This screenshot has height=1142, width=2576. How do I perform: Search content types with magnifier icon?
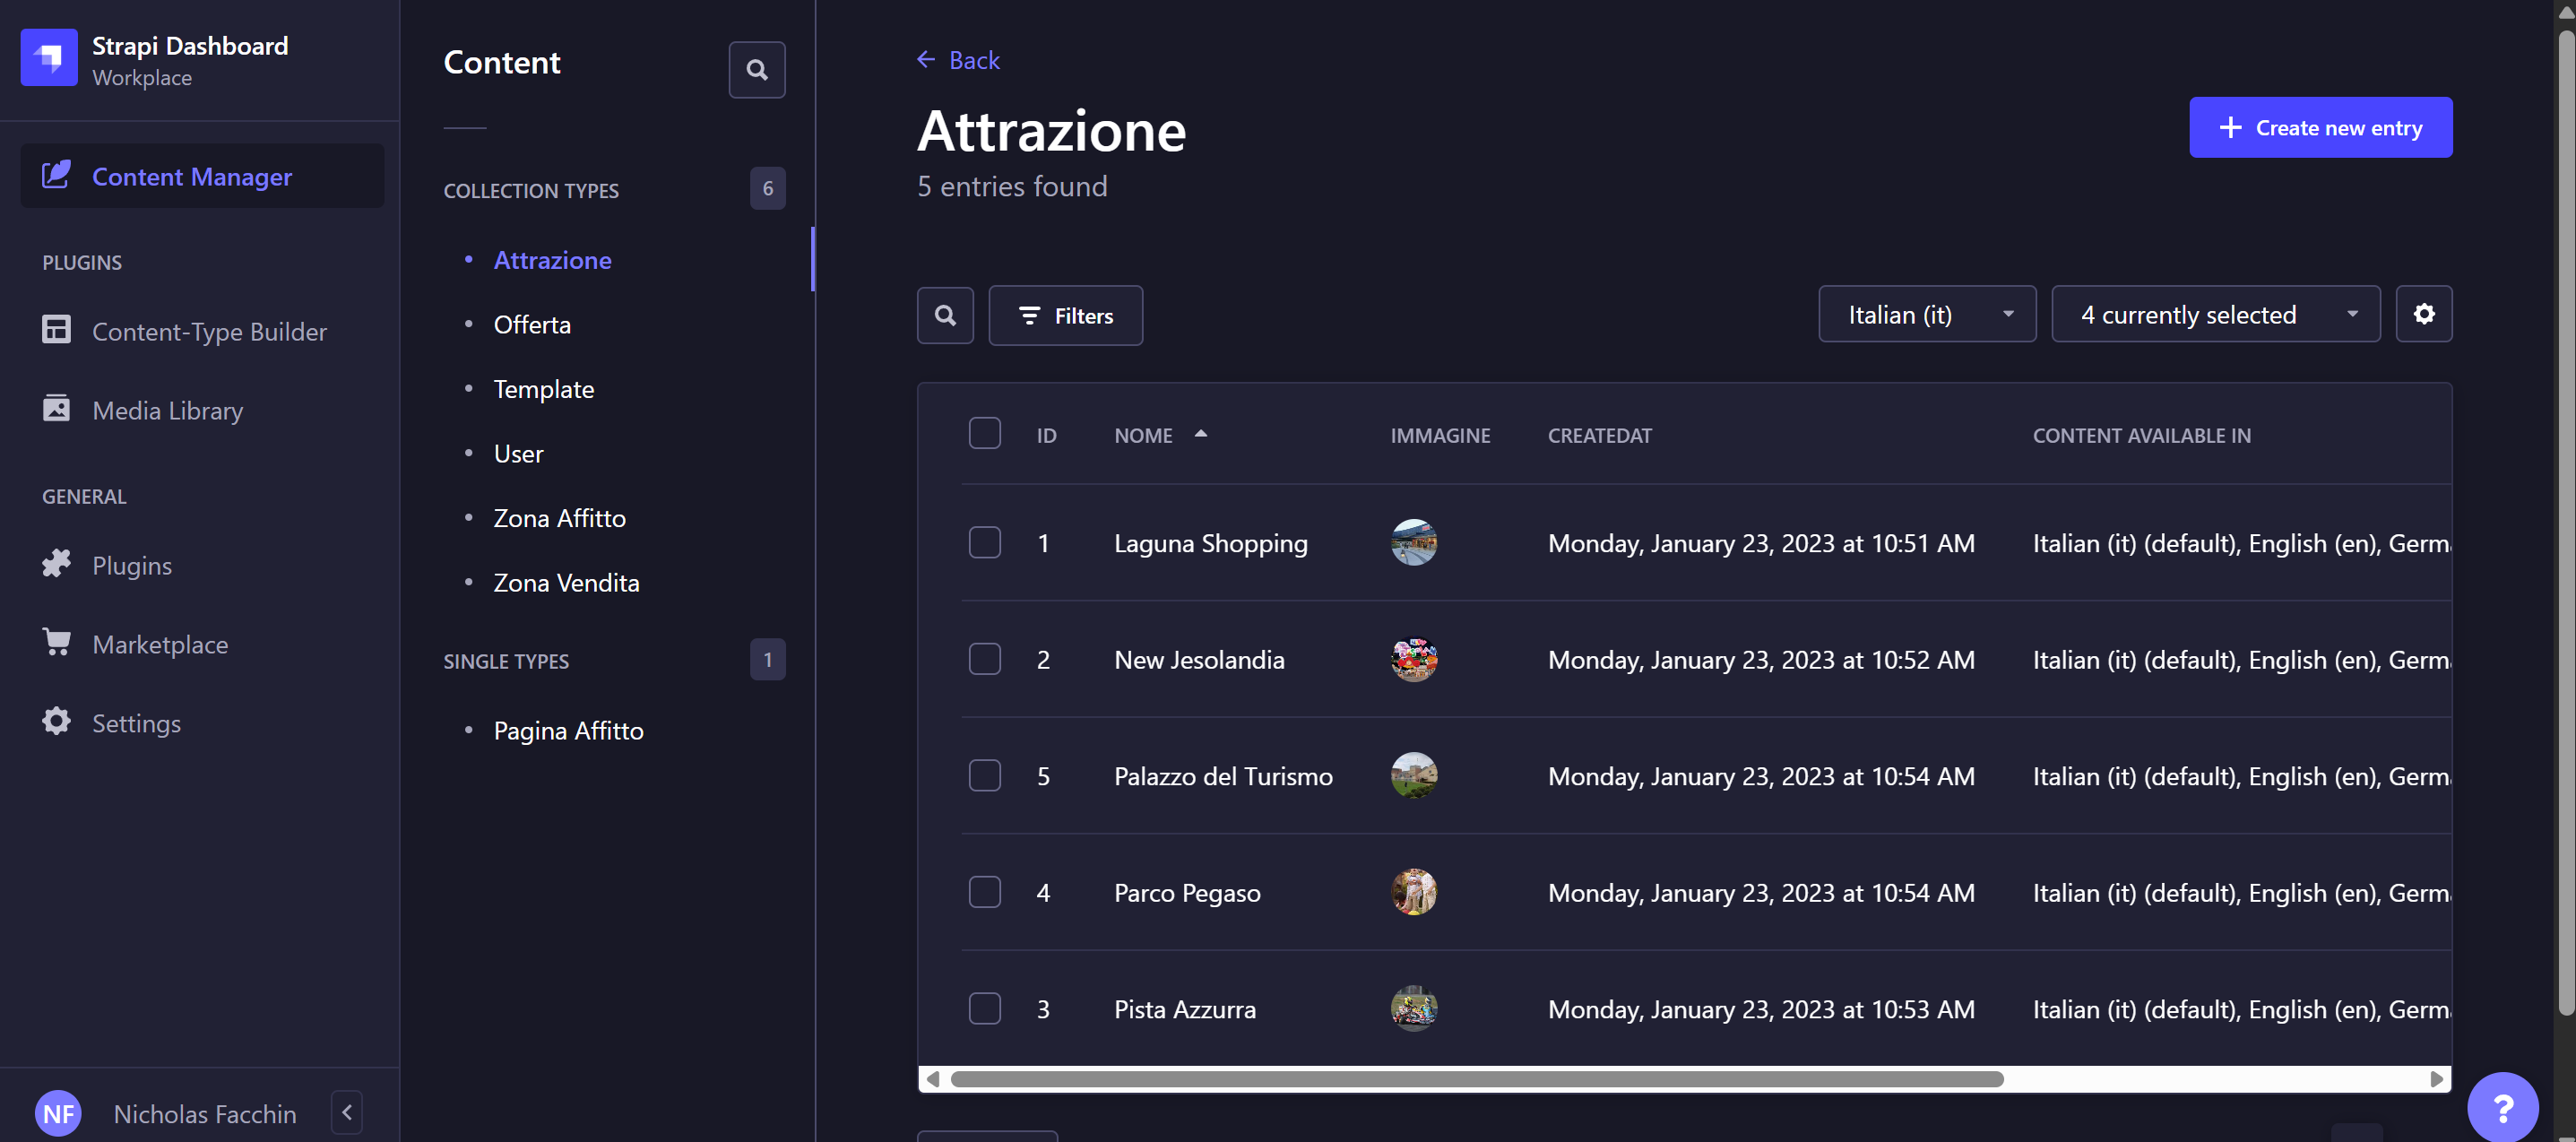click(757, 70)
